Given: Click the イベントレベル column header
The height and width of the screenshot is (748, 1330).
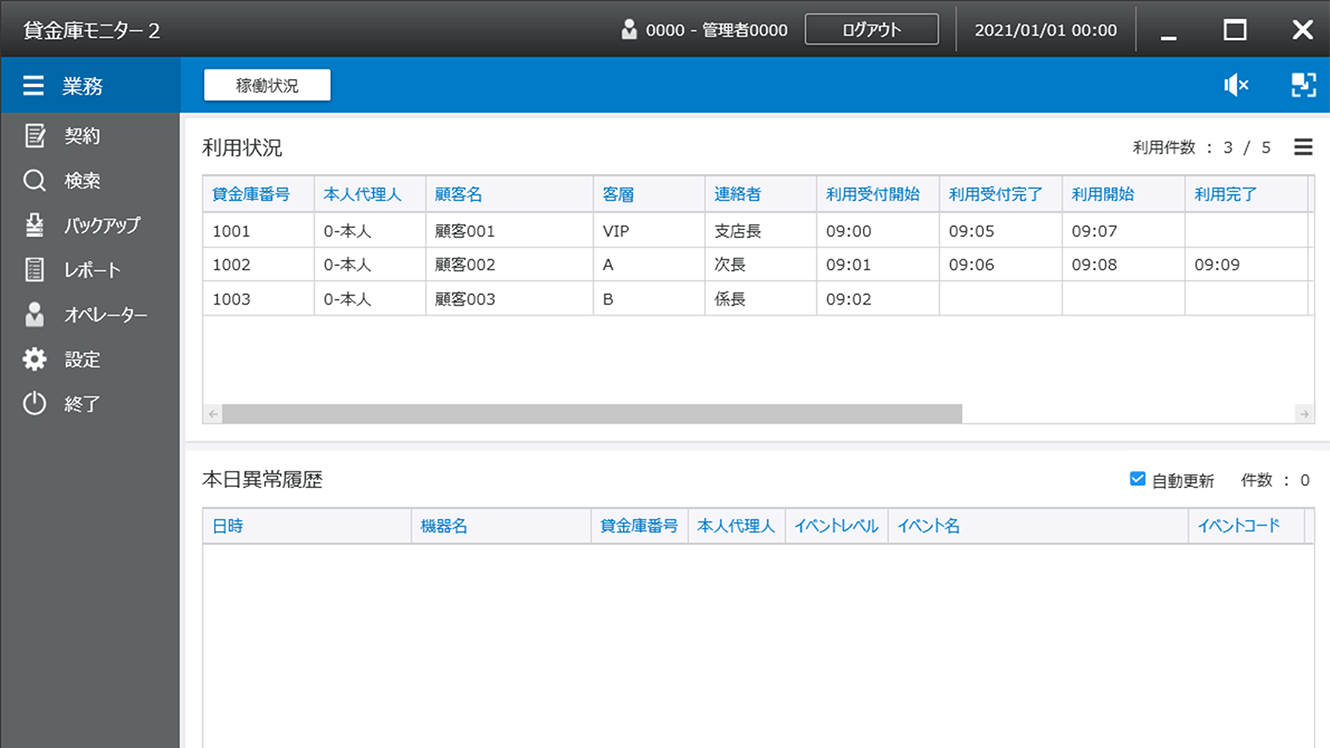Looking at the screenshot, I should tap(836, 526).
